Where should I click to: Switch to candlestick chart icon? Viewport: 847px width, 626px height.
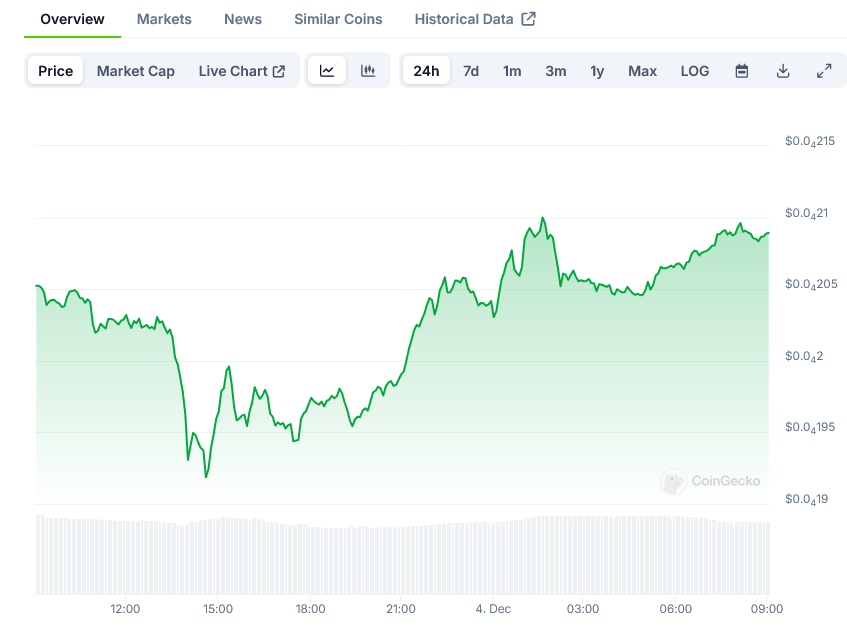tap(368, 71)
